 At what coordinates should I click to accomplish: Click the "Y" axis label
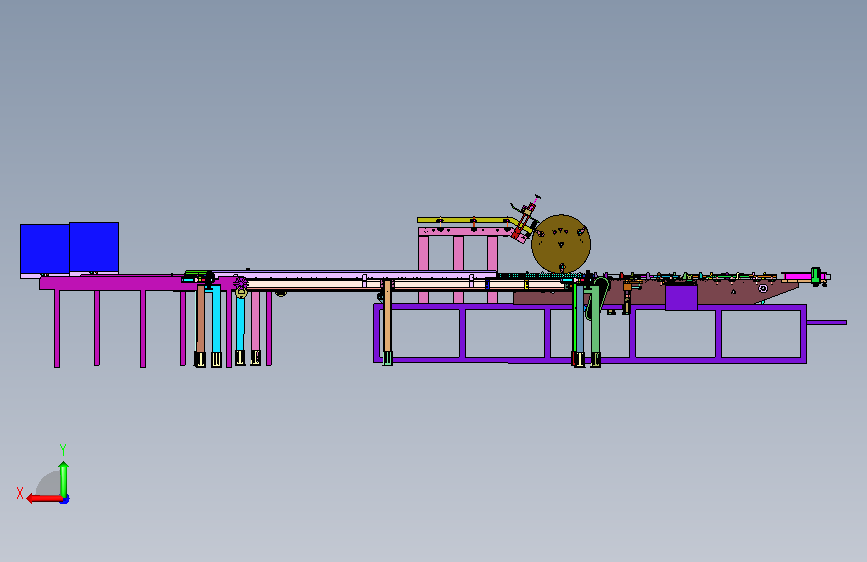[x=63, y=449]
